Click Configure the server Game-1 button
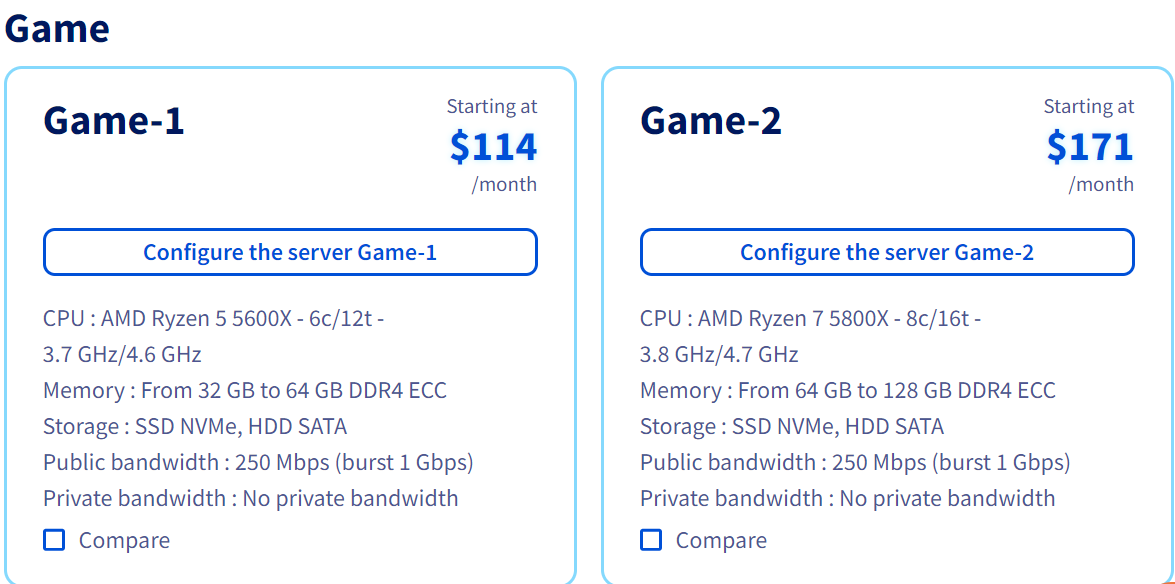Screen dimensions: 1175x584 pyautogui.click(x=290, y=252)
